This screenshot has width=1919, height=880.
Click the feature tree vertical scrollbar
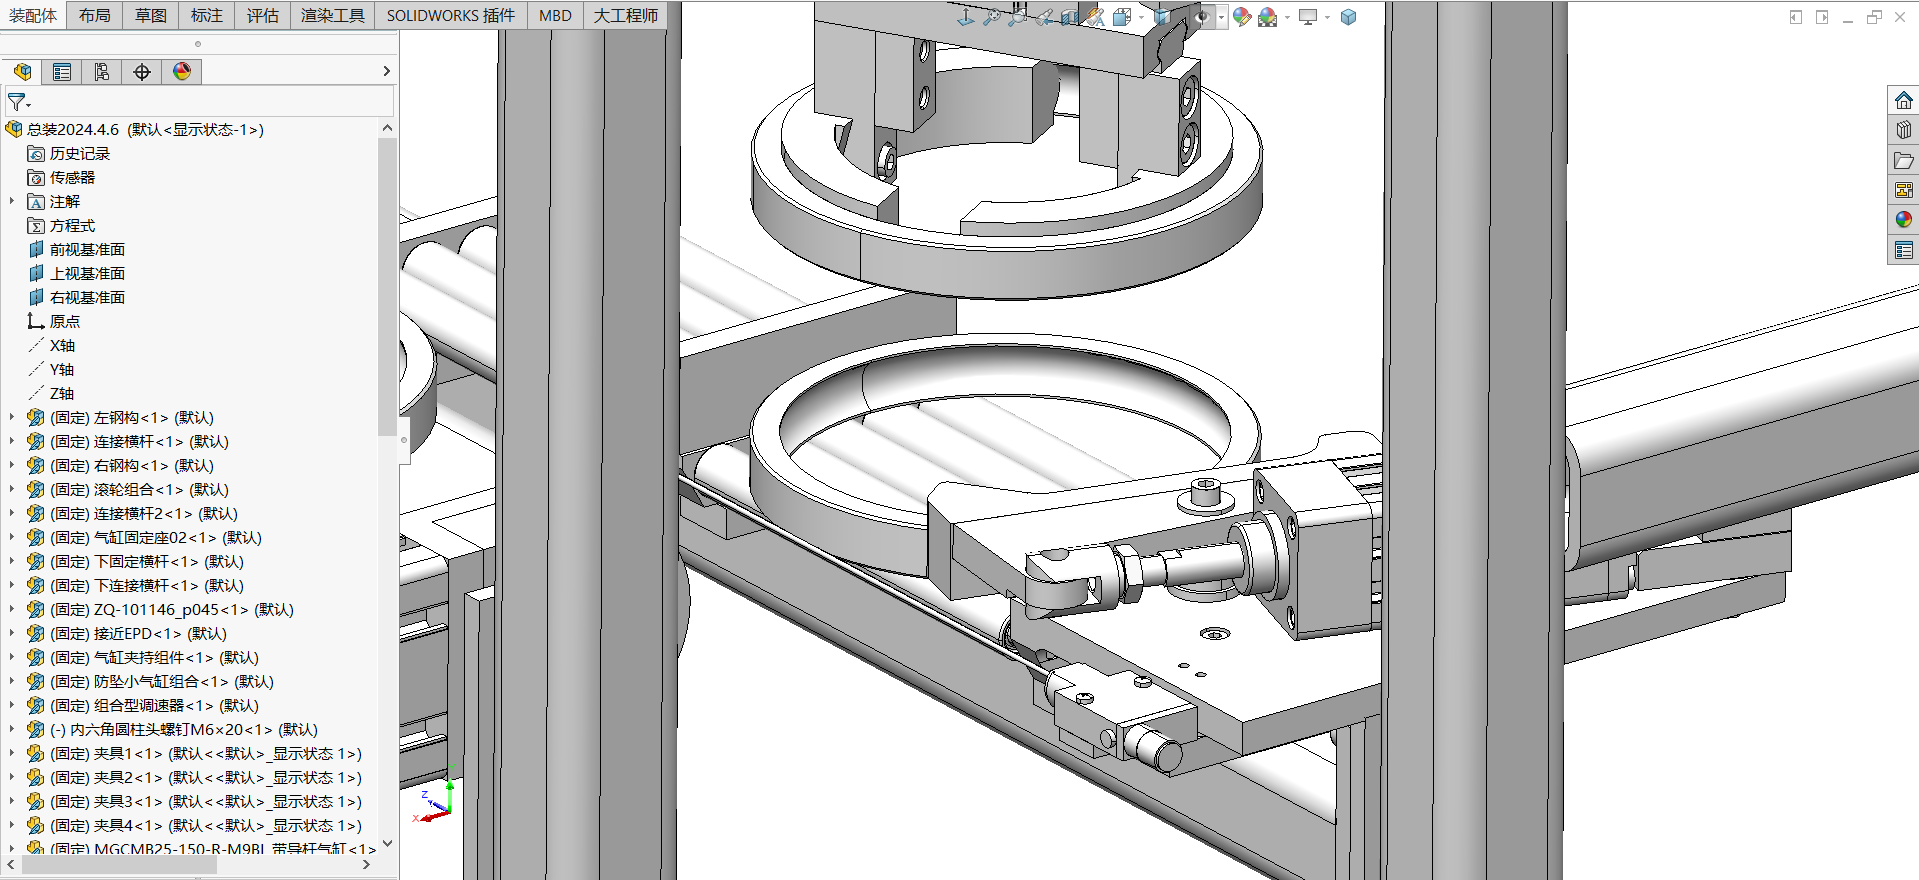point(387,287)
